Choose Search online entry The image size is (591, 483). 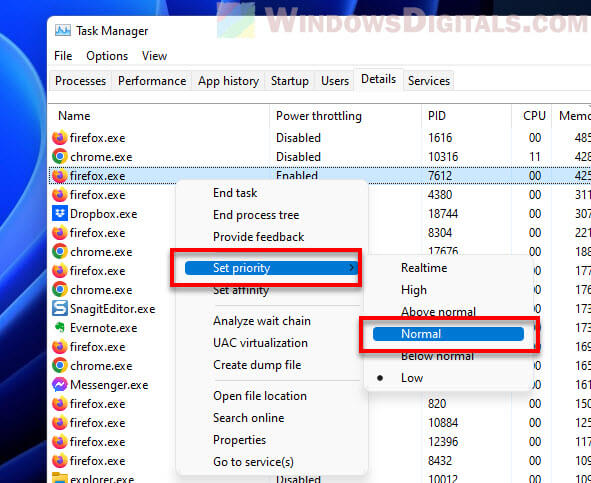(x=248, y=418)
